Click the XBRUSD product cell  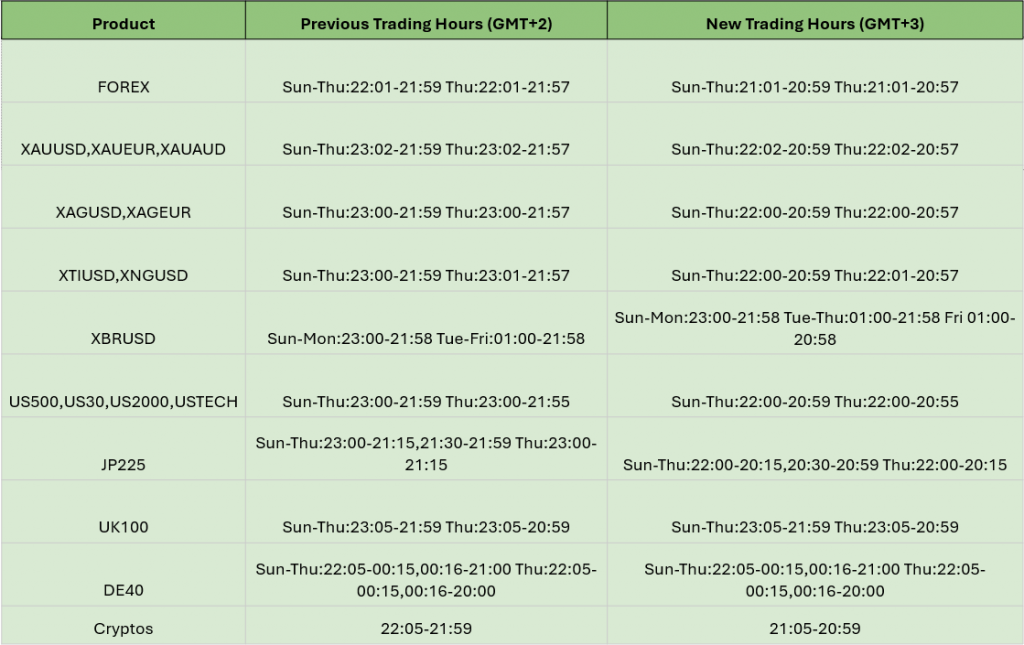click(x=123, y=322)
